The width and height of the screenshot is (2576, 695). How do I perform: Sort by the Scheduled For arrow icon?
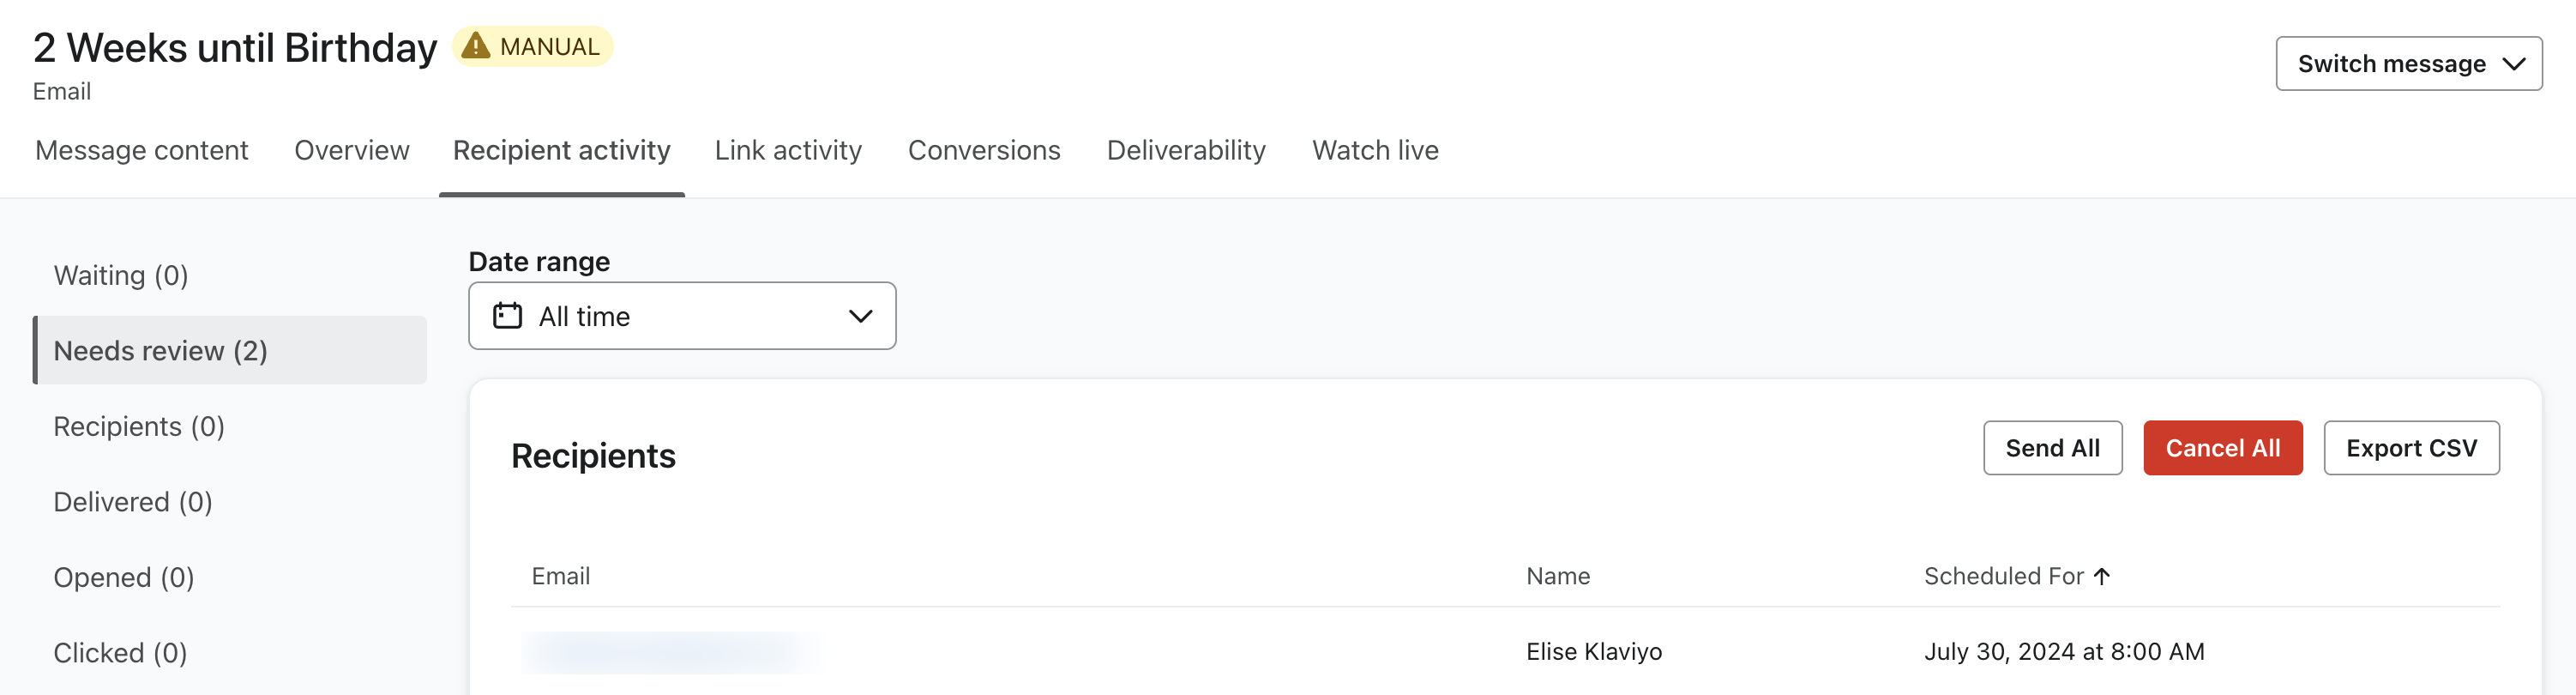[2102, 576]
